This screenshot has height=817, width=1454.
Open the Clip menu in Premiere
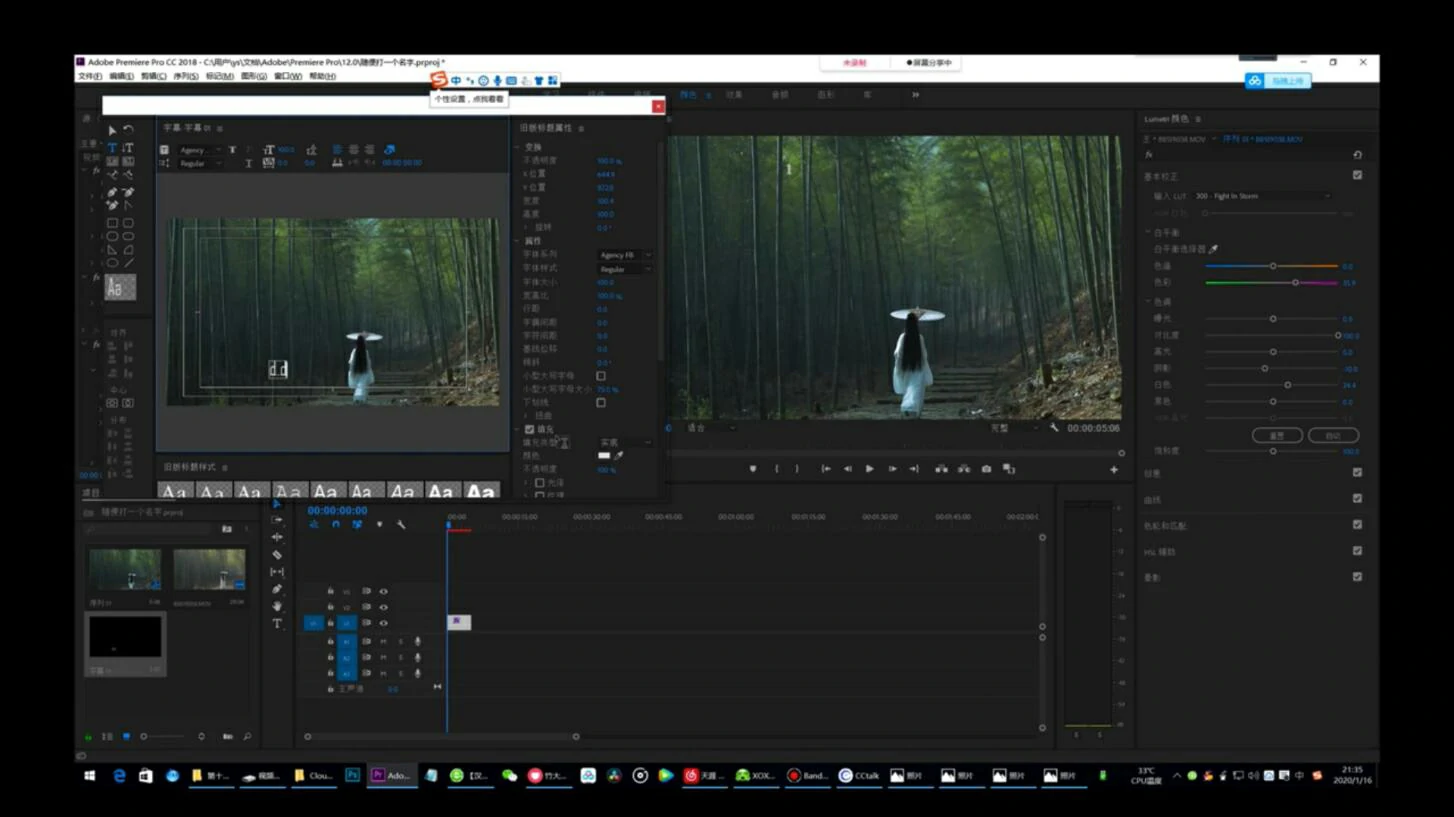click(x=153, y=76)
